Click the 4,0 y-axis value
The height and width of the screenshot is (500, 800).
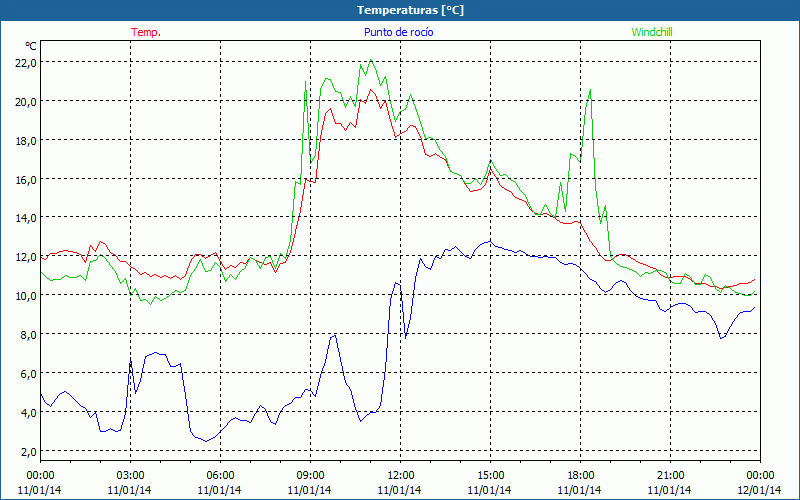[28, 412]
